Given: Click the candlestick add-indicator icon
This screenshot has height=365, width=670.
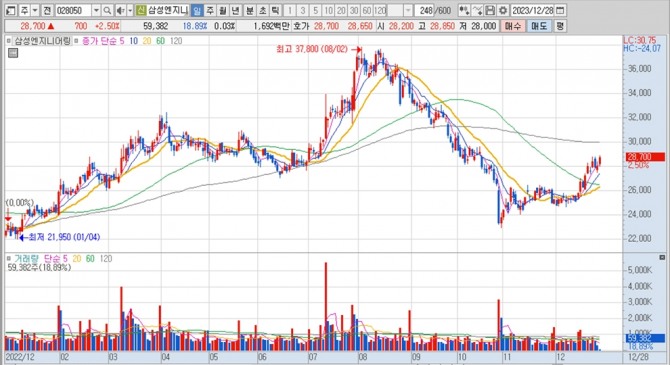Looking at the screenshot, I should pyautogui.click(x=464, y=10).
